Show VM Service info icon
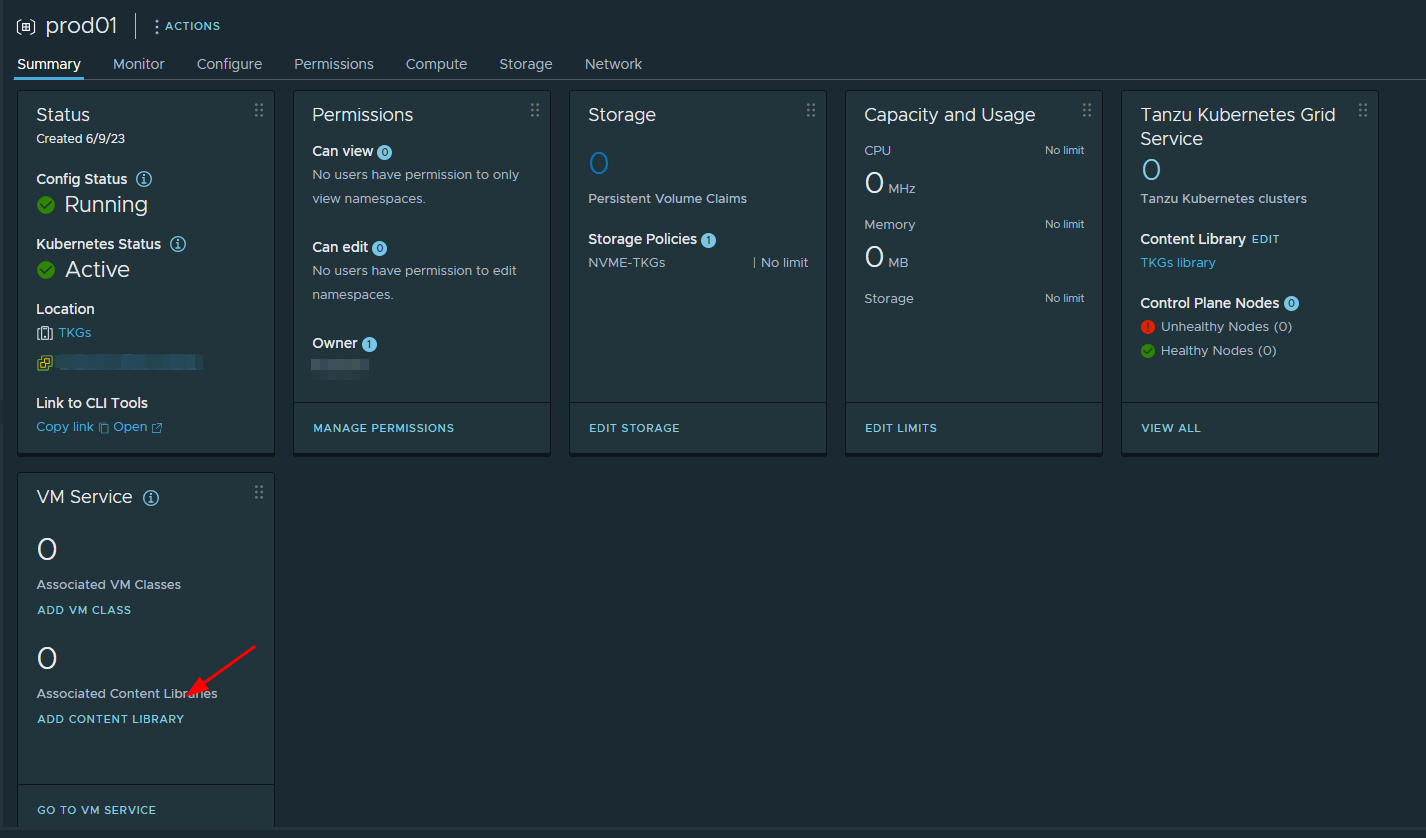 [x=151, y=498]
